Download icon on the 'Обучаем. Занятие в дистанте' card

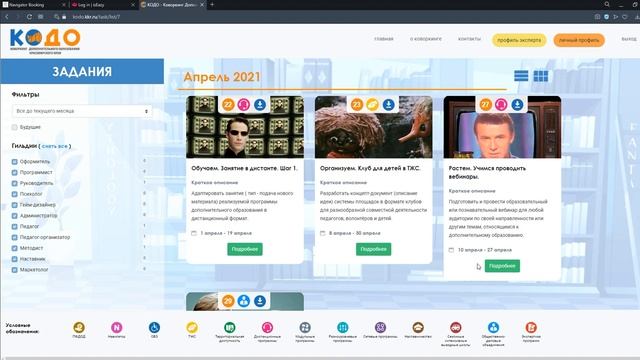point(260,105)
